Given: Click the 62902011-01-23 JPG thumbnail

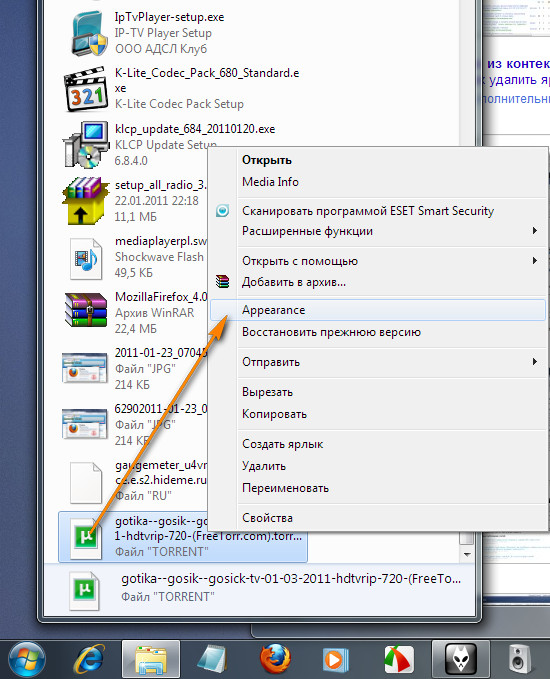Looking at the screenshot, I should [x=84, y=424].
